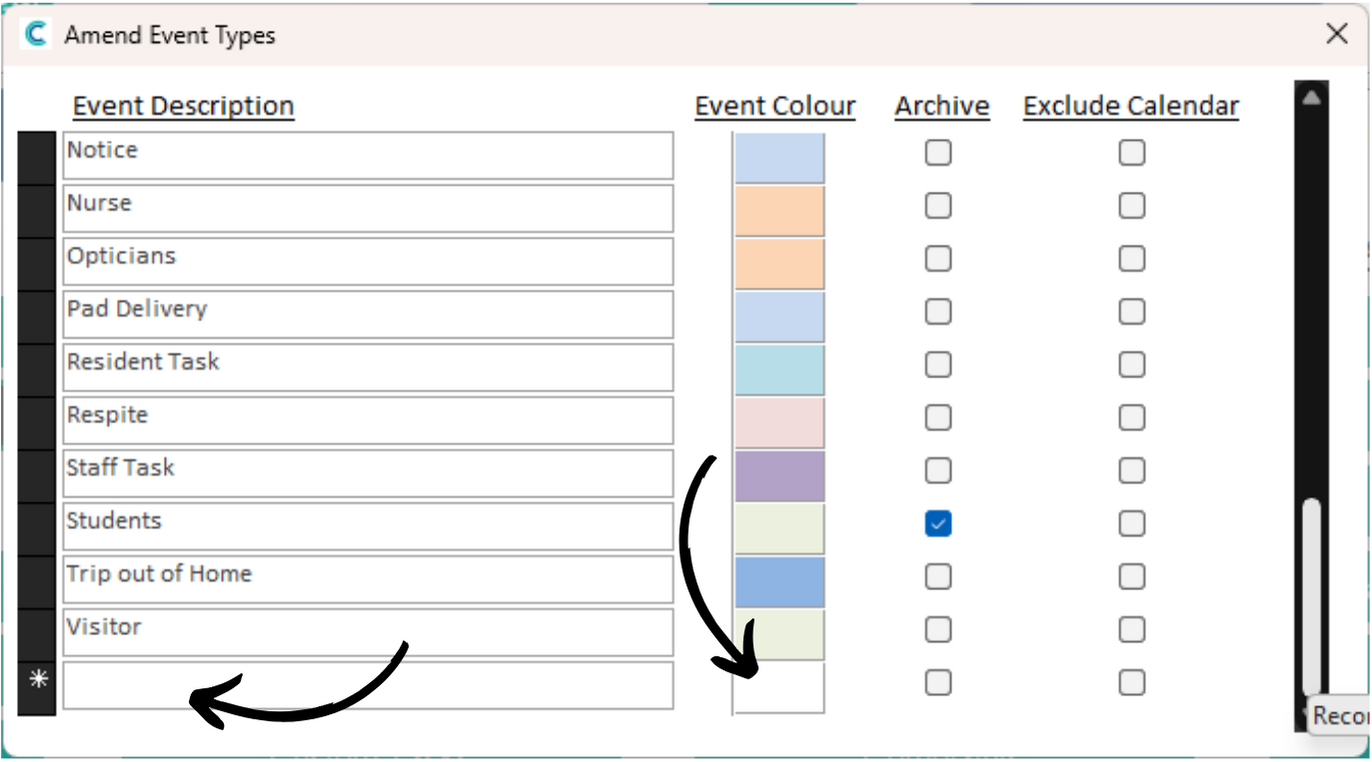This screenshot has height=762, width=1372.
Task: Check Archive box for Staff Task
Action: pos(938,471)
